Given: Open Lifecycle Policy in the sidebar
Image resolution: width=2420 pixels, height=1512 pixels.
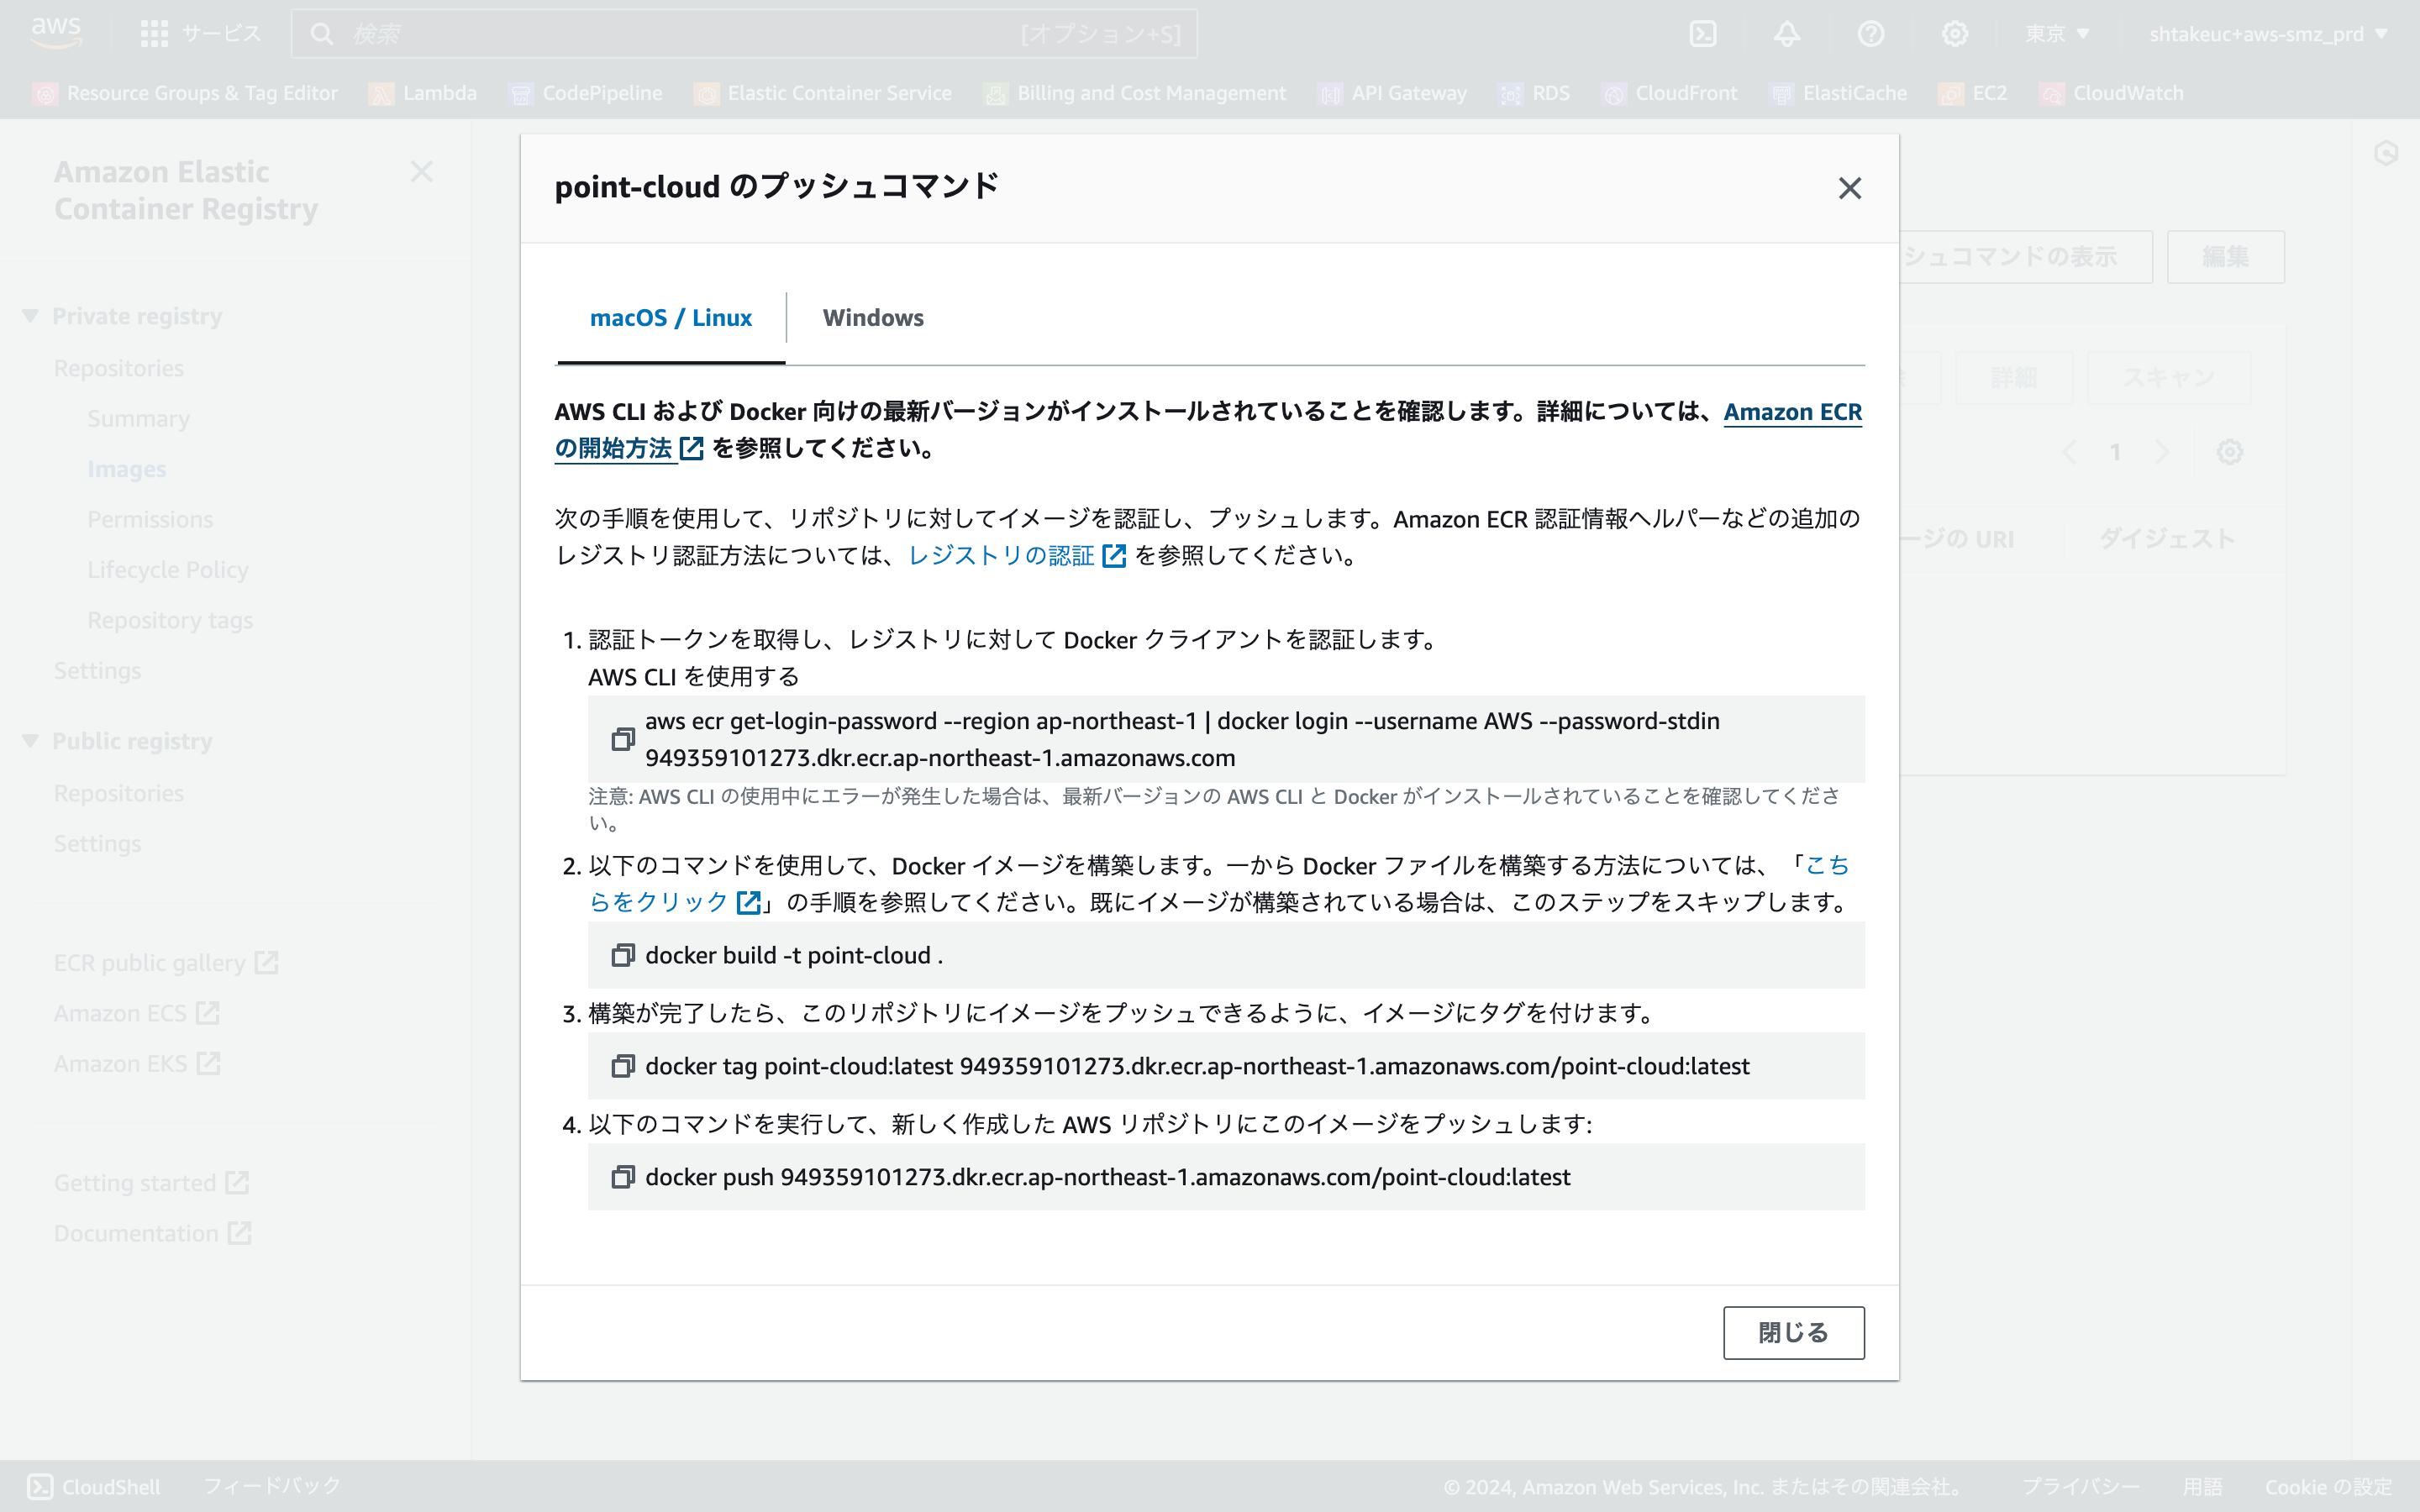Looking at the screenshot, I should 168,570.
